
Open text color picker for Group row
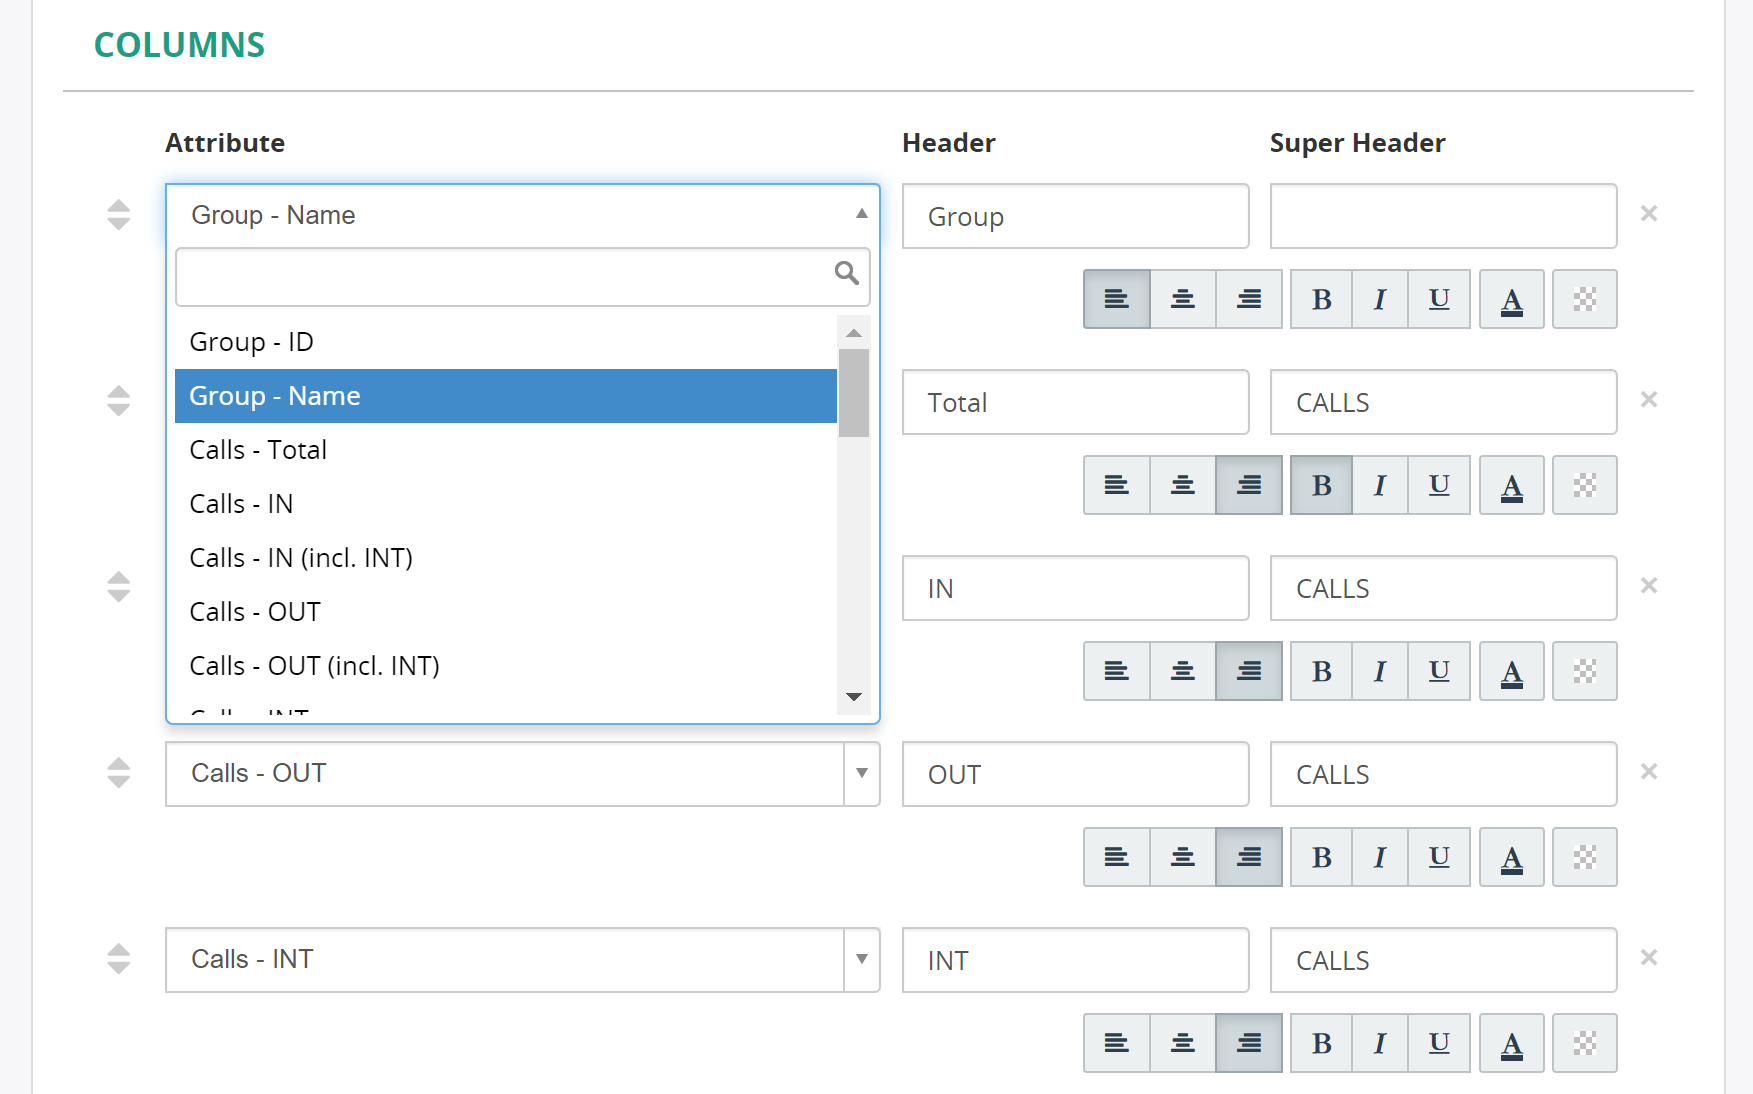pyautogui.click(x=1512, y=299)
